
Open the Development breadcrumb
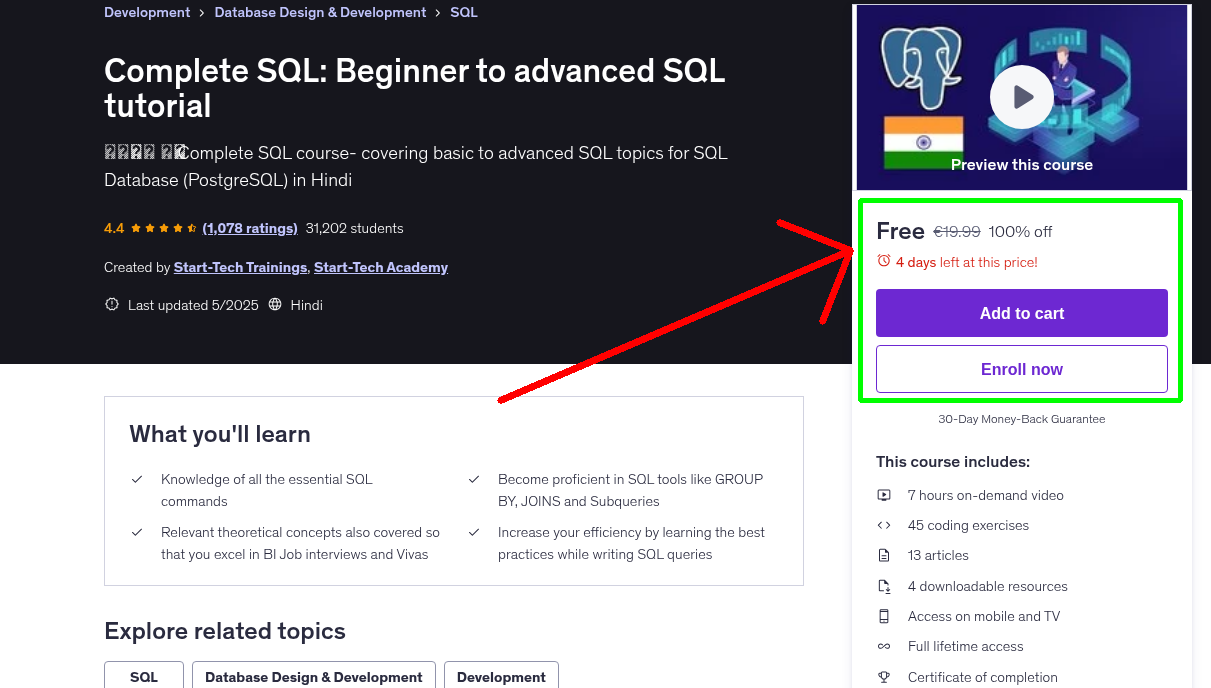[147, 13]
